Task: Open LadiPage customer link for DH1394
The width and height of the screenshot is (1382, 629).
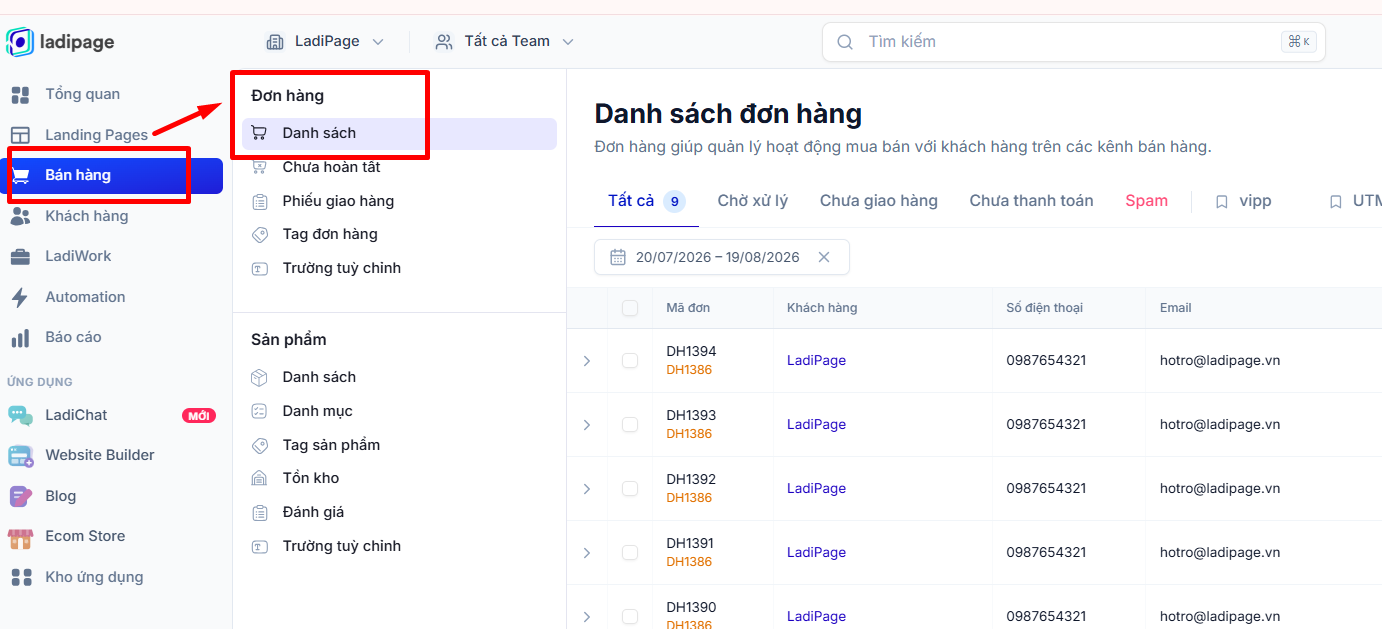Action: coord(816,361)
